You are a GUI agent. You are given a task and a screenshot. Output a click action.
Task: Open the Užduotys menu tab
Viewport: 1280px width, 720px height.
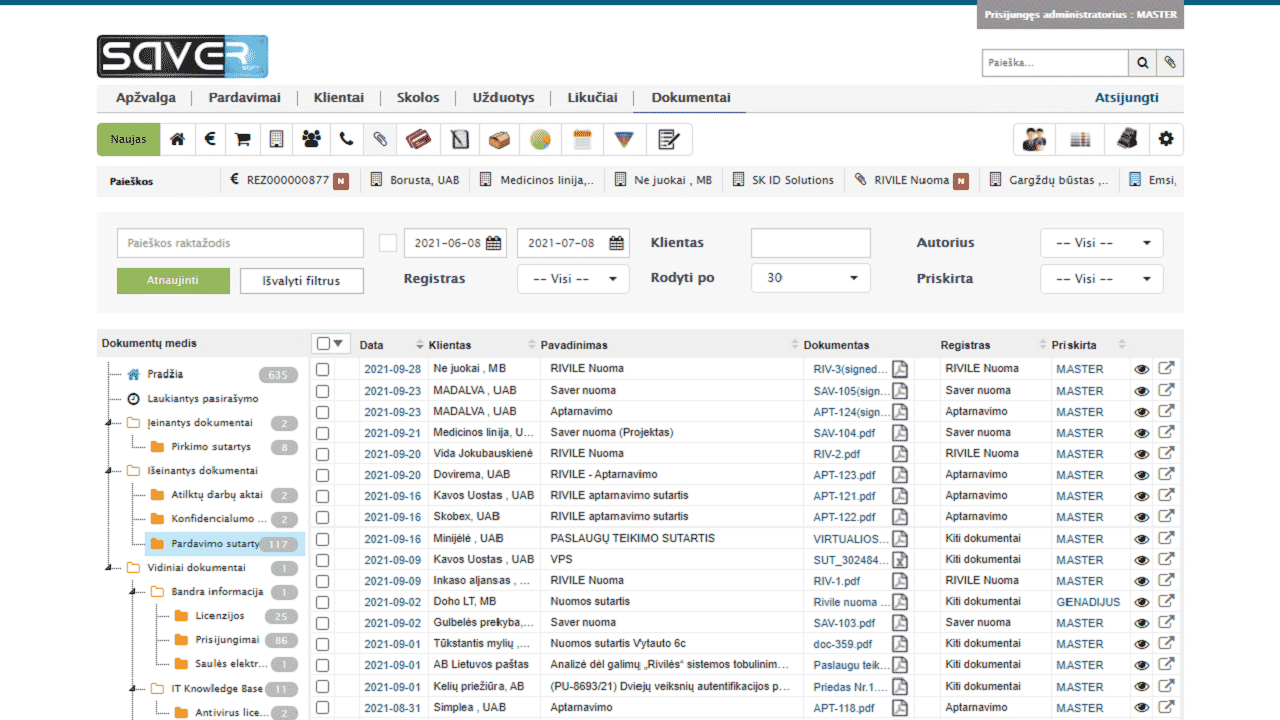(503, 98)
